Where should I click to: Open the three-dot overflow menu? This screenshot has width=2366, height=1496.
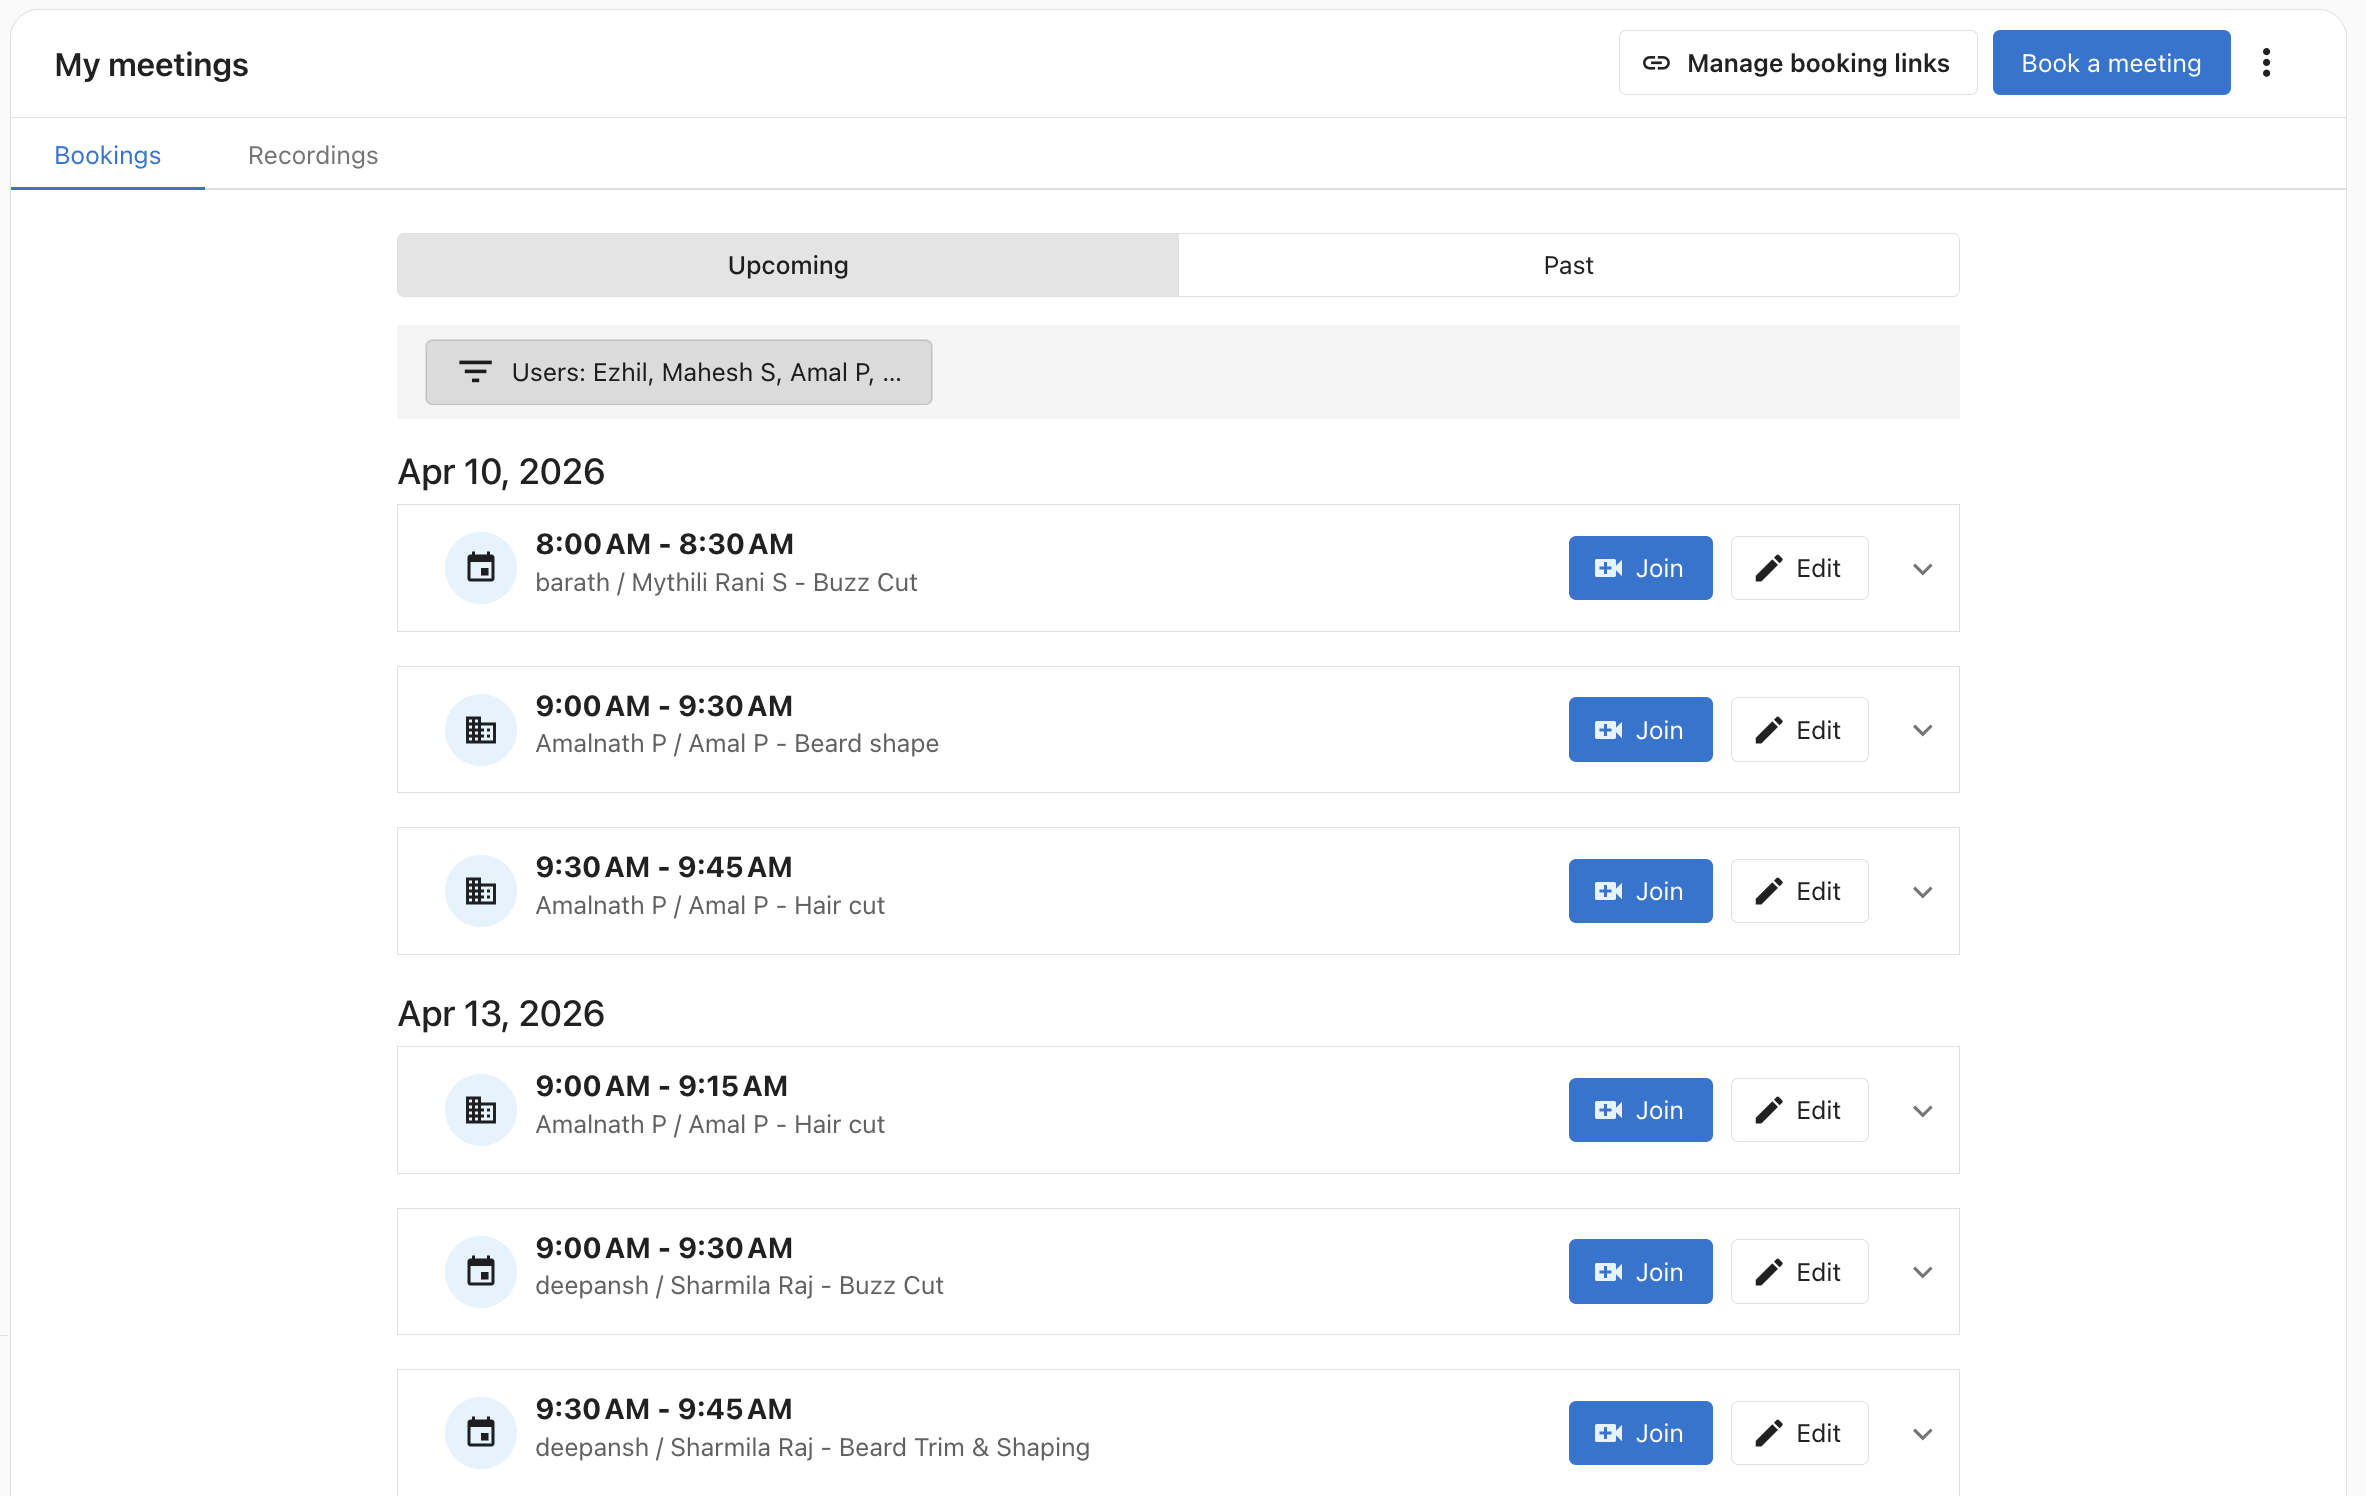pos(2266,62)
